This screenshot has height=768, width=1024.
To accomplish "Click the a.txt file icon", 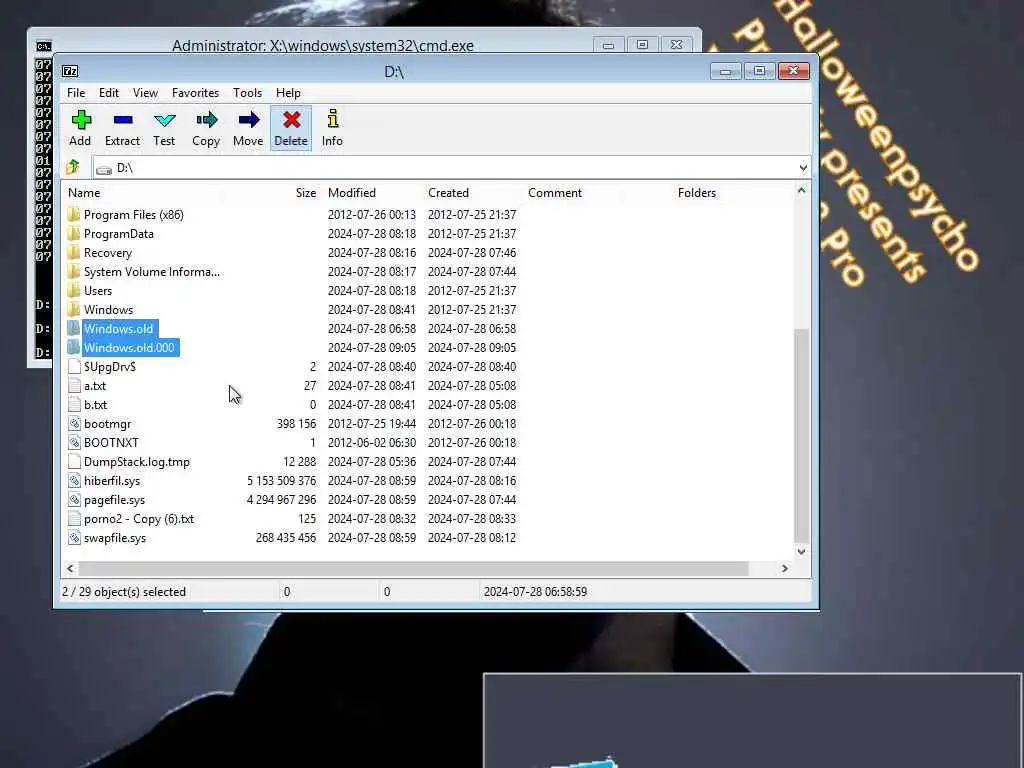I will [x=74, y=385].
